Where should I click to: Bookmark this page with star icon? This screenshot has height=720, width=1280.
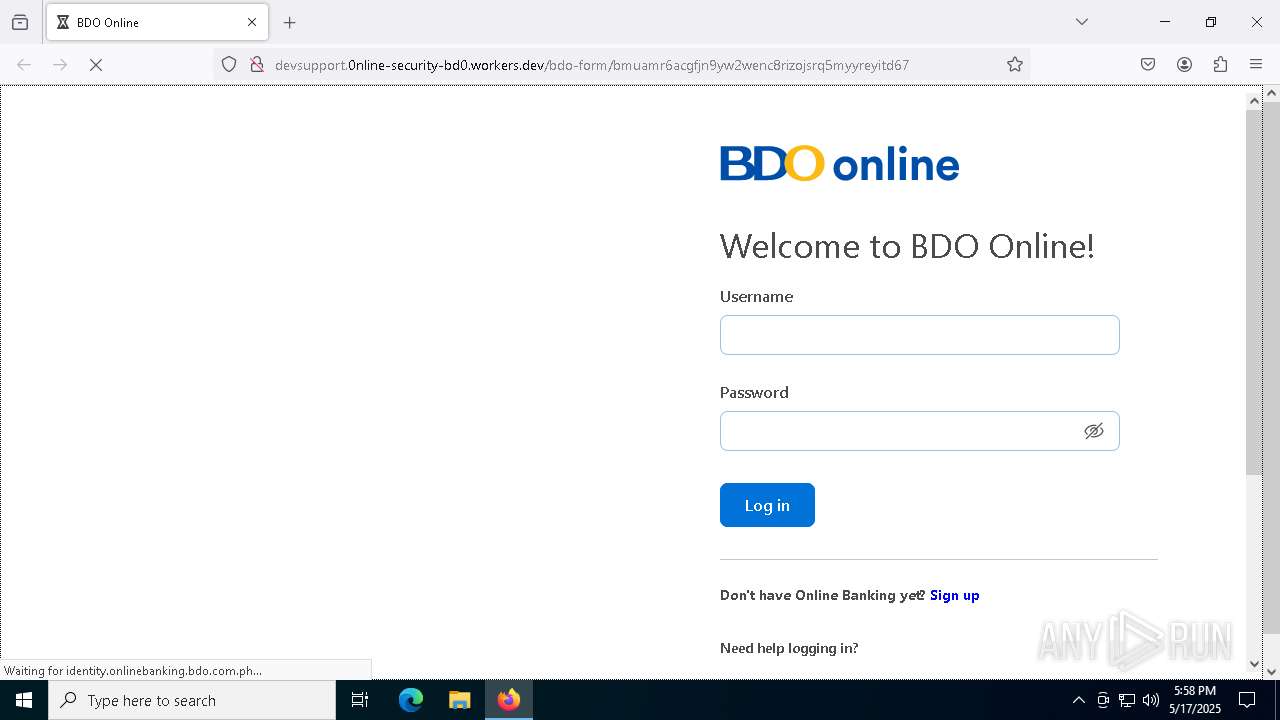(x=1015, y=65)
